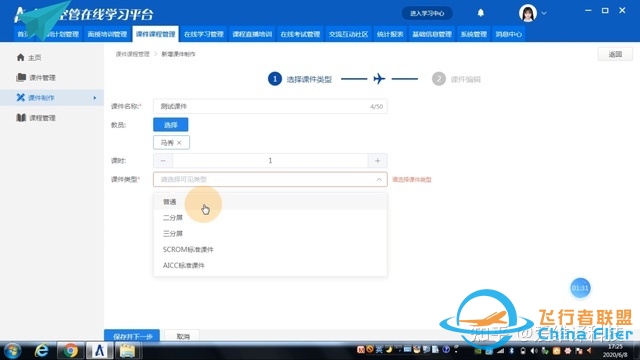Click the book icon for 课程管理
The height and width of the screenshot is (360, 640).
tap(21, 118)
